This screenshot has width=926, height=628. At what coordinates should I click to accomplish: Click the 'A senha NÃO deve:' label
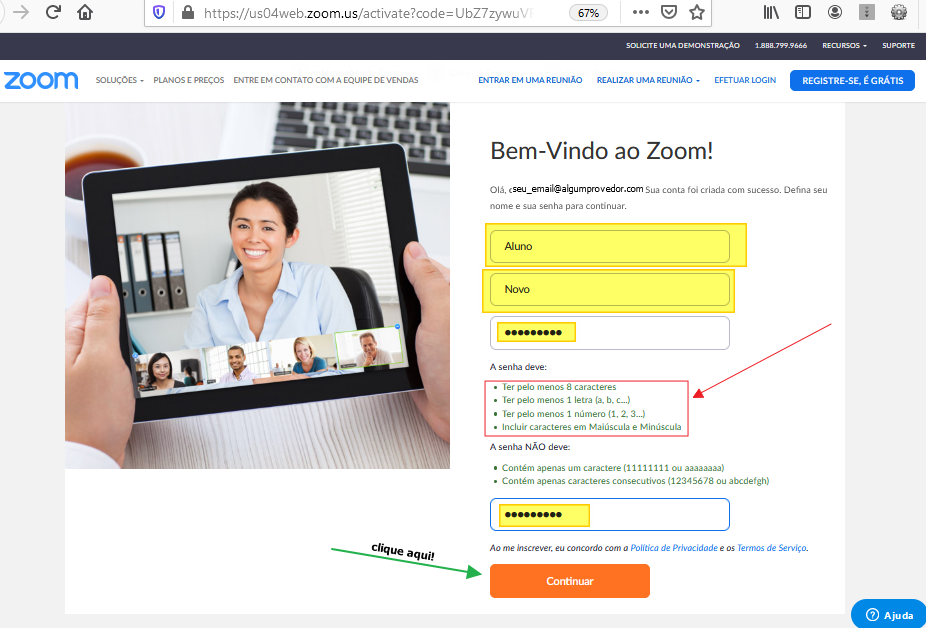(530, 447)
